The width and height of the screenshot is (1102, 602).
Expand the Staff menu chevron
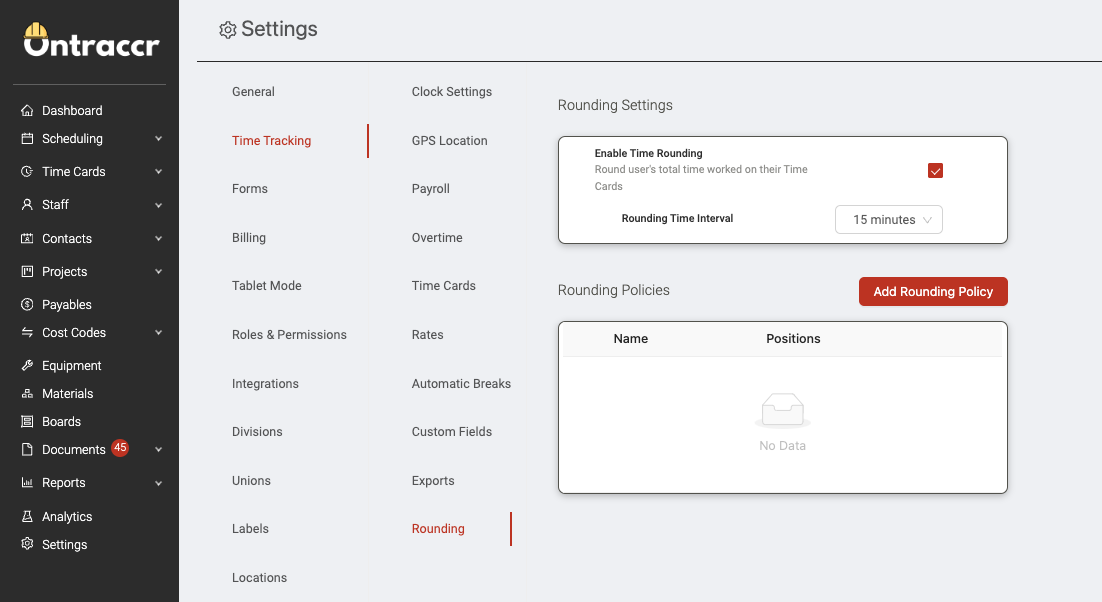click(x=159, y=205)
